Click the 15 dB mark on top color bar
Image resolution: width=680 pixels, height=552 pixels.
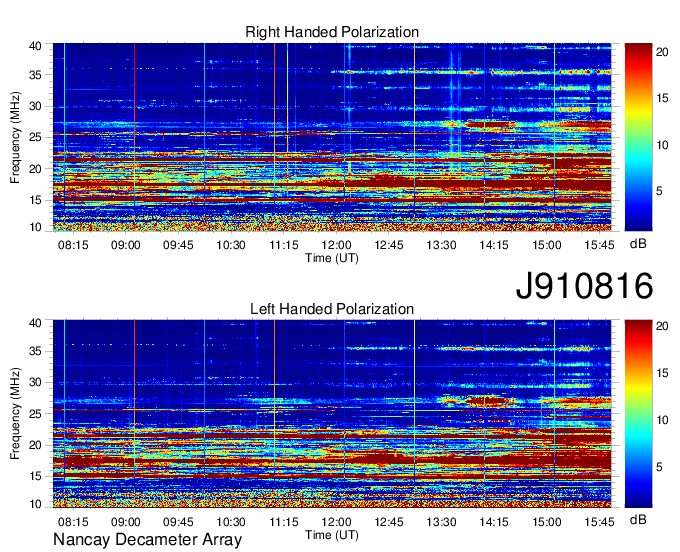(662, 98)
